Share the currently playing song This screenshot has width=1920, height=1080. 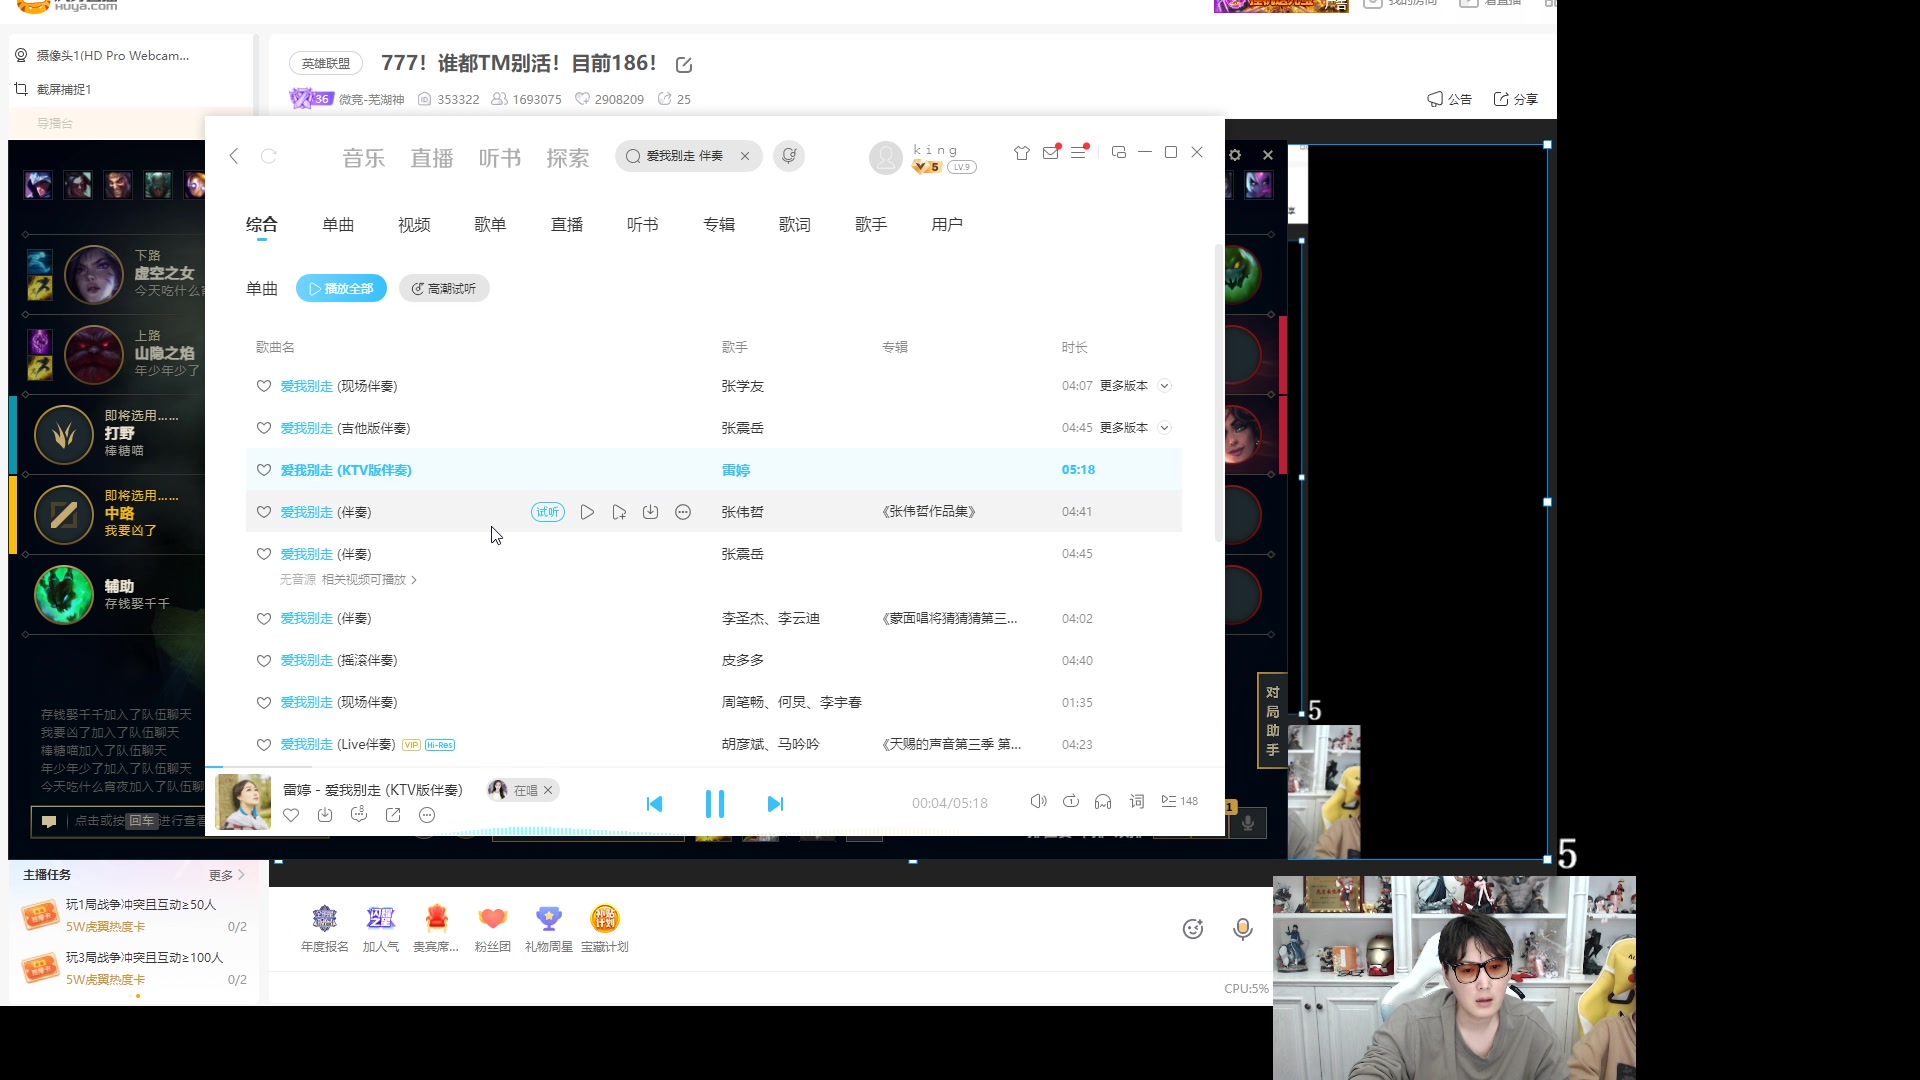(393, 815)
